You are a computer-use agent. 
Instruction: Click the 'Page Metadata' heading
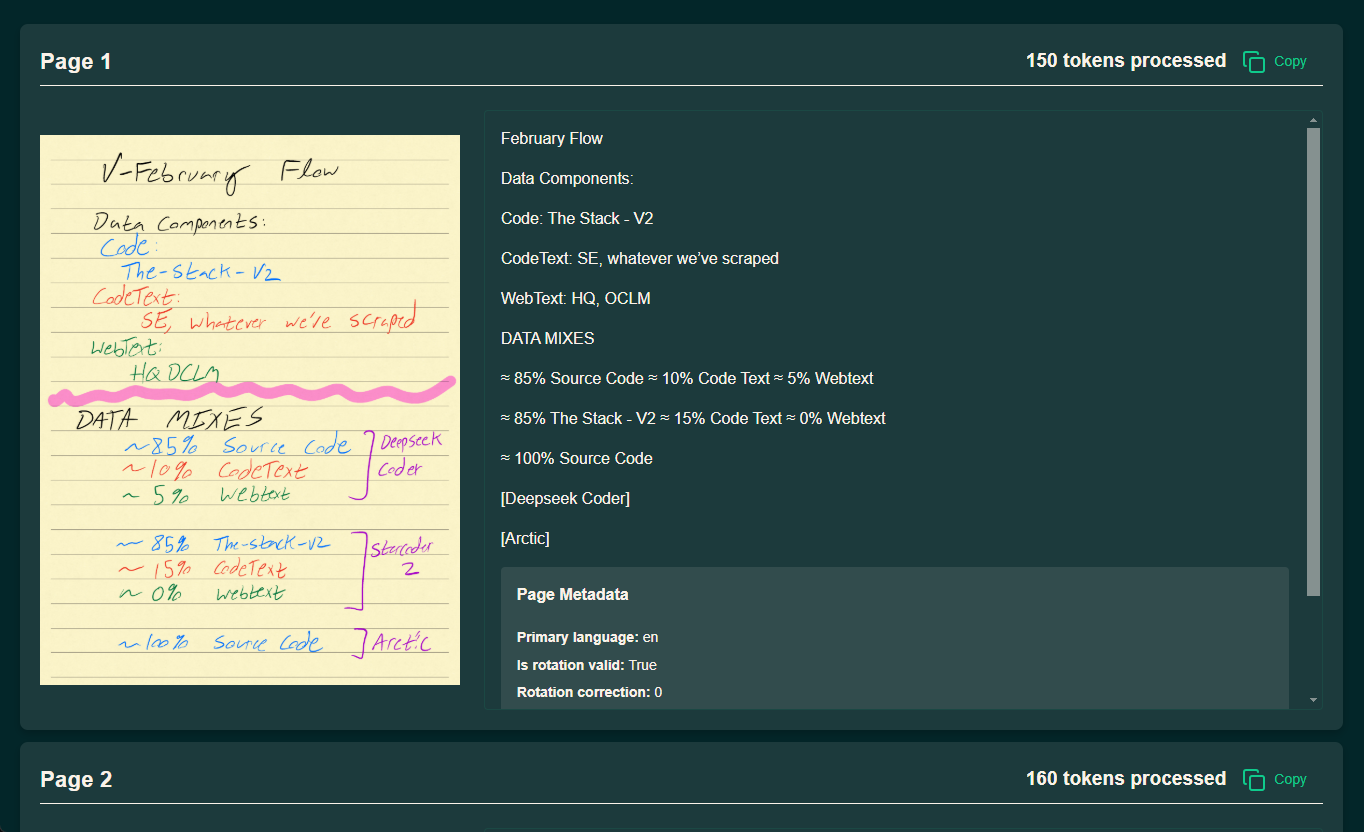(573, 594)
